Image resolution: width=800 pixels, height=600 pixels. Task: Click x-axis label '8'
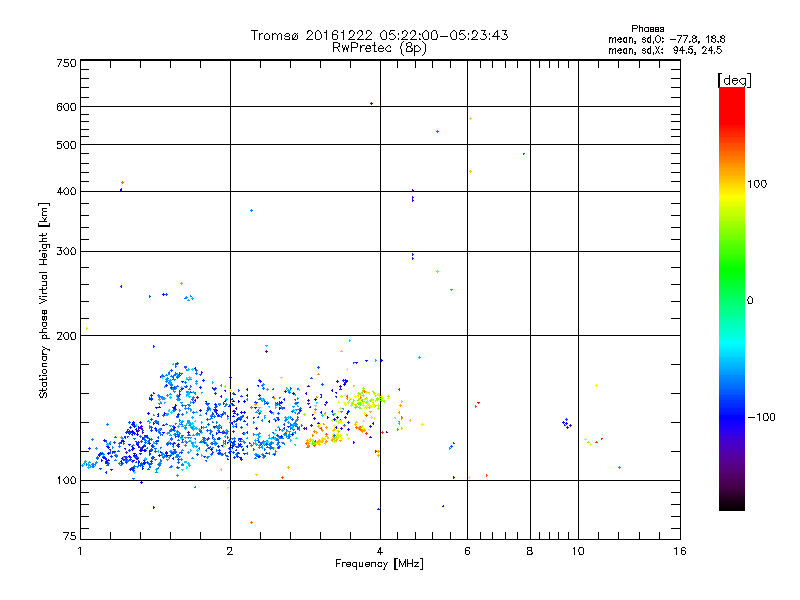coord(530,551)
